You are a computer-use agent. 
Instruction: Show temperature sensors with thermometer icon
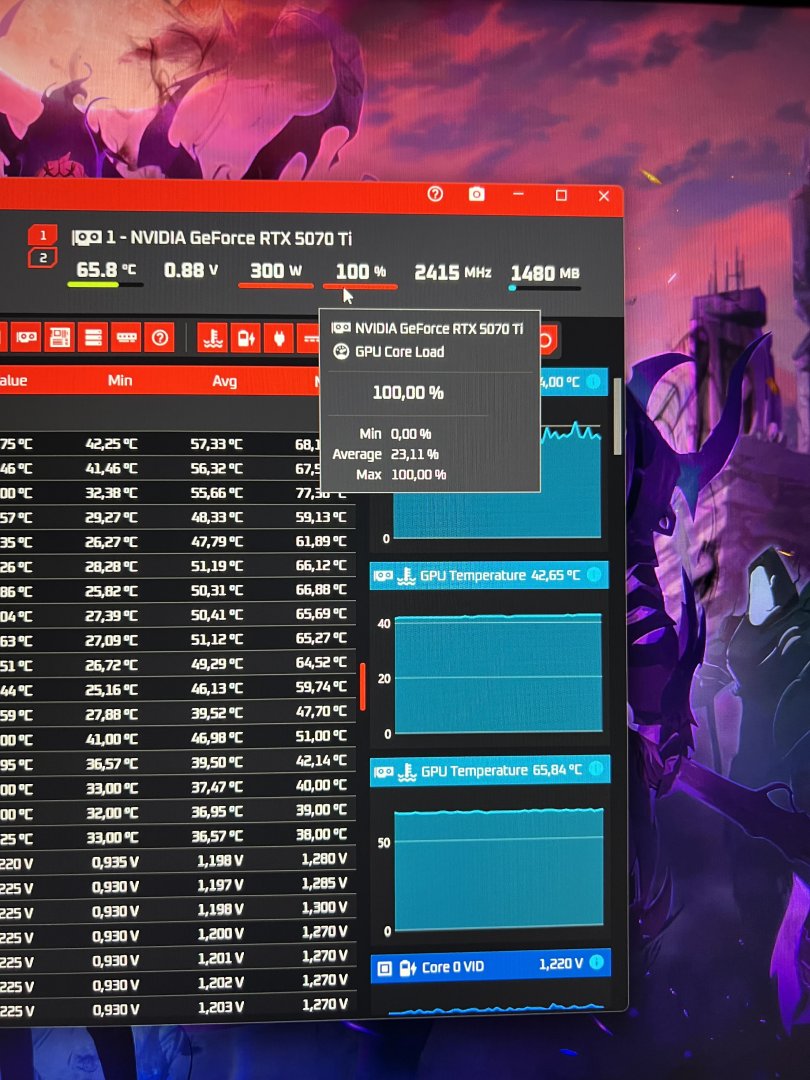click(x=213, y=339)
